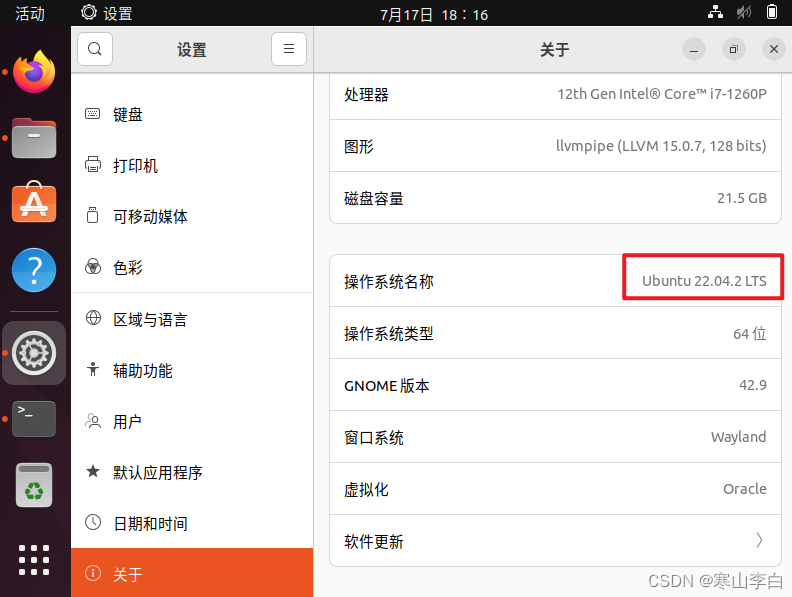Click the 操作系统类型 row label
Viewport: 792px width, 597px height.
coord(388,333)
